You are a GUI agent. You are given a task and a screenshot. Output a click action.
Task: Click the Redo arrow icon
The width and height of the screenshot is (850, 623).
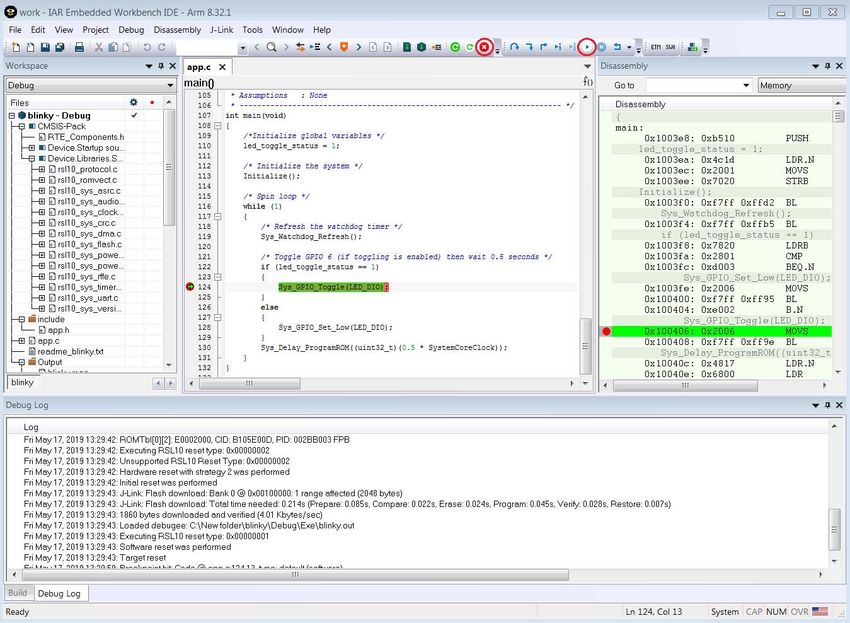coord(162,47)
